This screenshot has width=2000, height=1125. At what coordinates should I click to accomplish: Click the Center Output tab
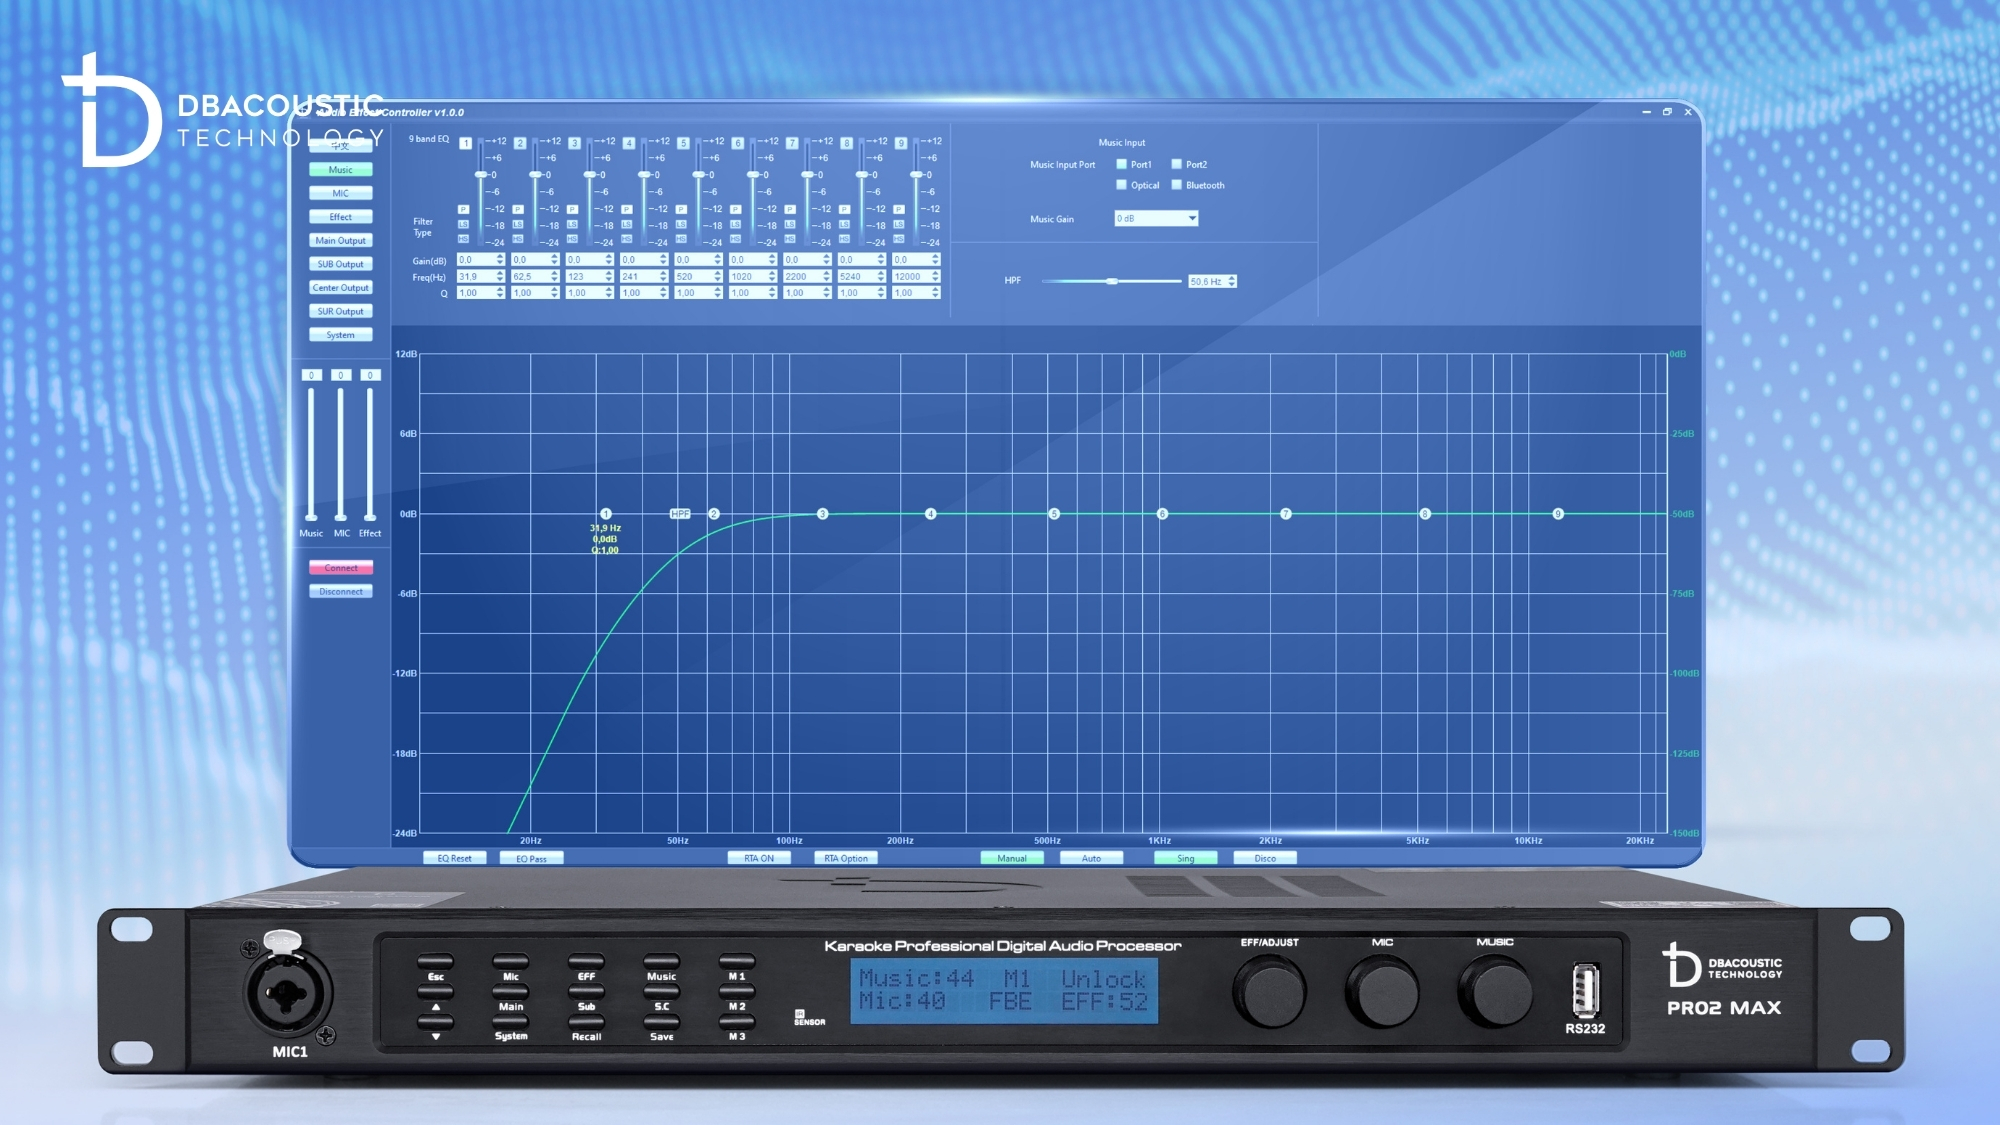341,288
